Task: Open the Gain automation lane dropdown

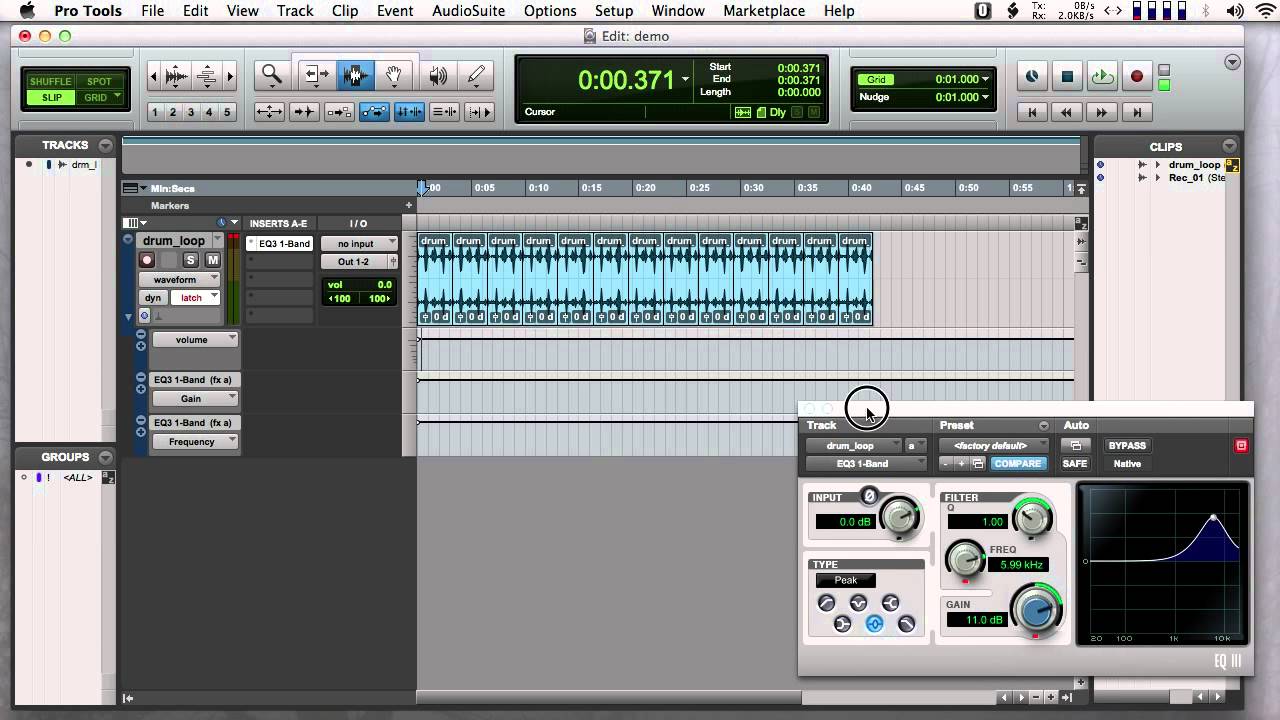Action: (194, 398)
